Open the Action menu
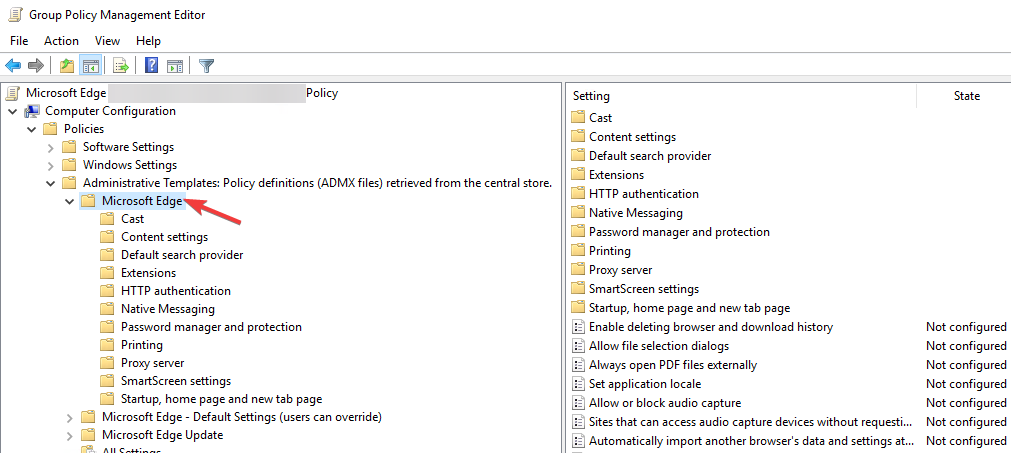1011x453 pixels. 61,41
